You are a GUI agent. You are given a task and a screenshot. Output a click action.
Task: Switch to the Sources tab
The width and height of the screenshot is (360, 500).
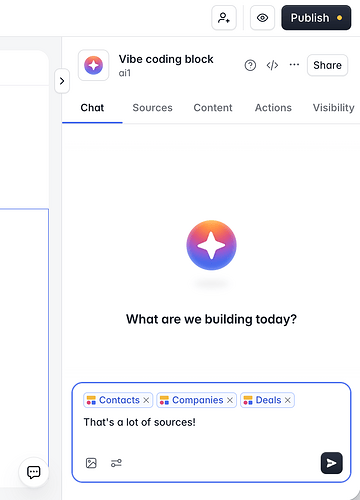coord(152,108)
